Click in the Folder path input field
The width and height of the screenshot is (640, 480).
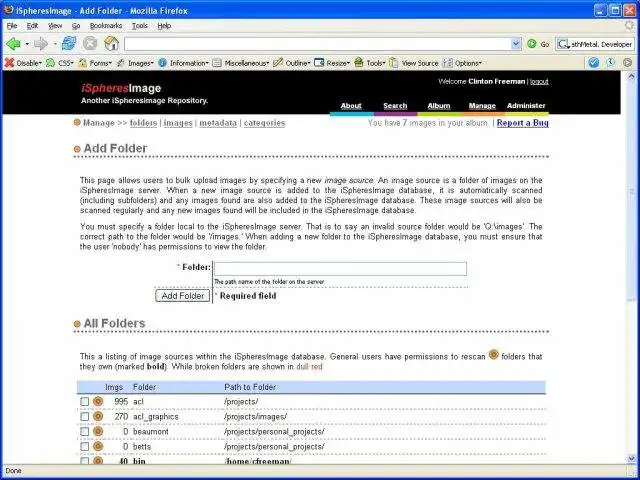pos(340,269)
